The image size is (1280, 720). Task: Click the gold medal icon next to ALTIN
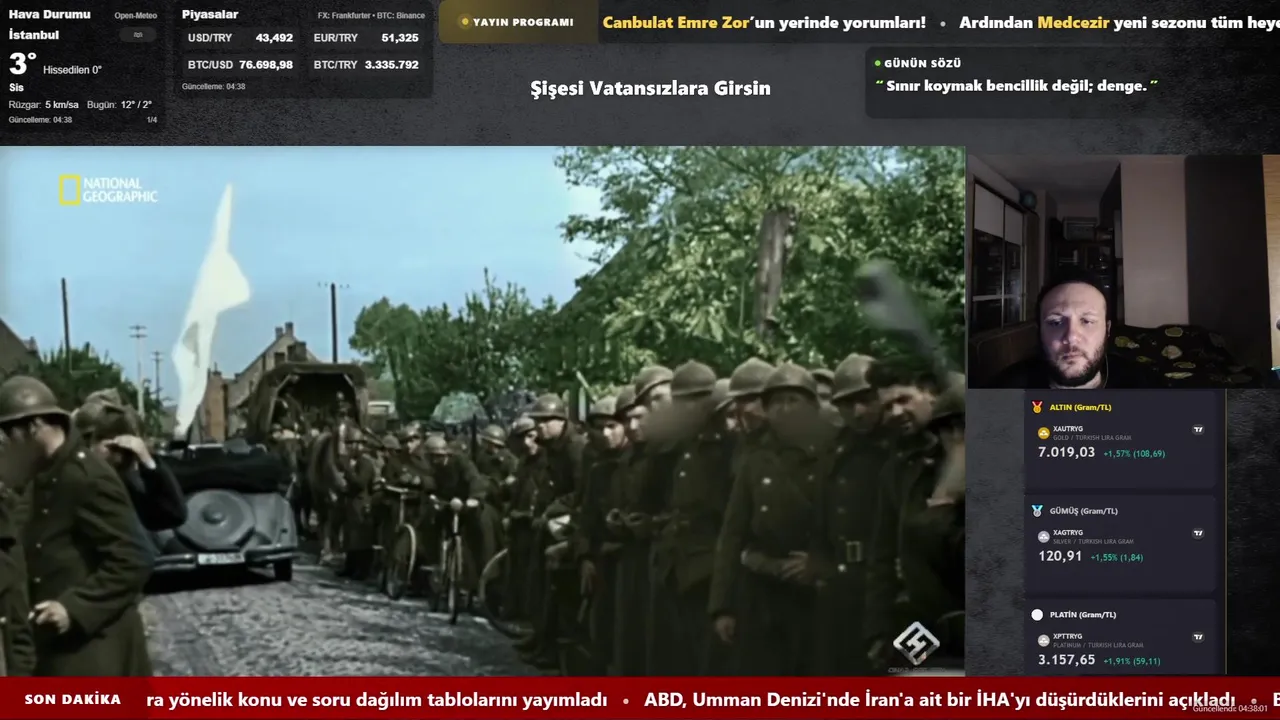click(1037, 407)
